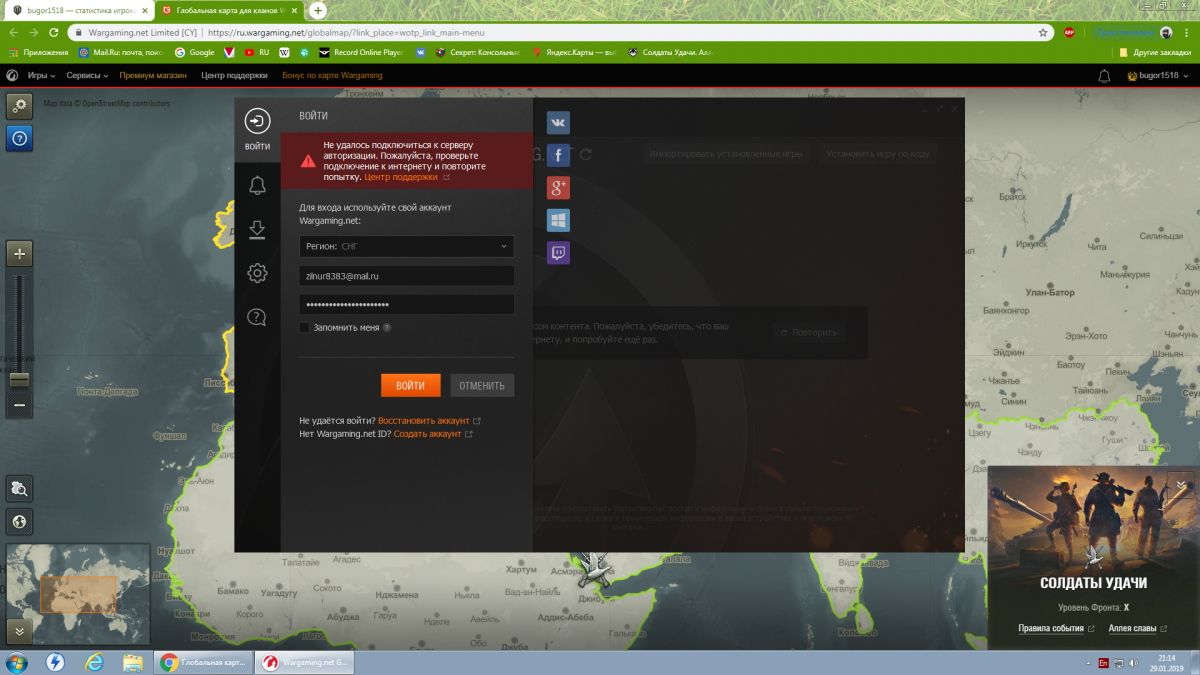Open map settings gears icon

pyautogui.click(x=20, y=105)
